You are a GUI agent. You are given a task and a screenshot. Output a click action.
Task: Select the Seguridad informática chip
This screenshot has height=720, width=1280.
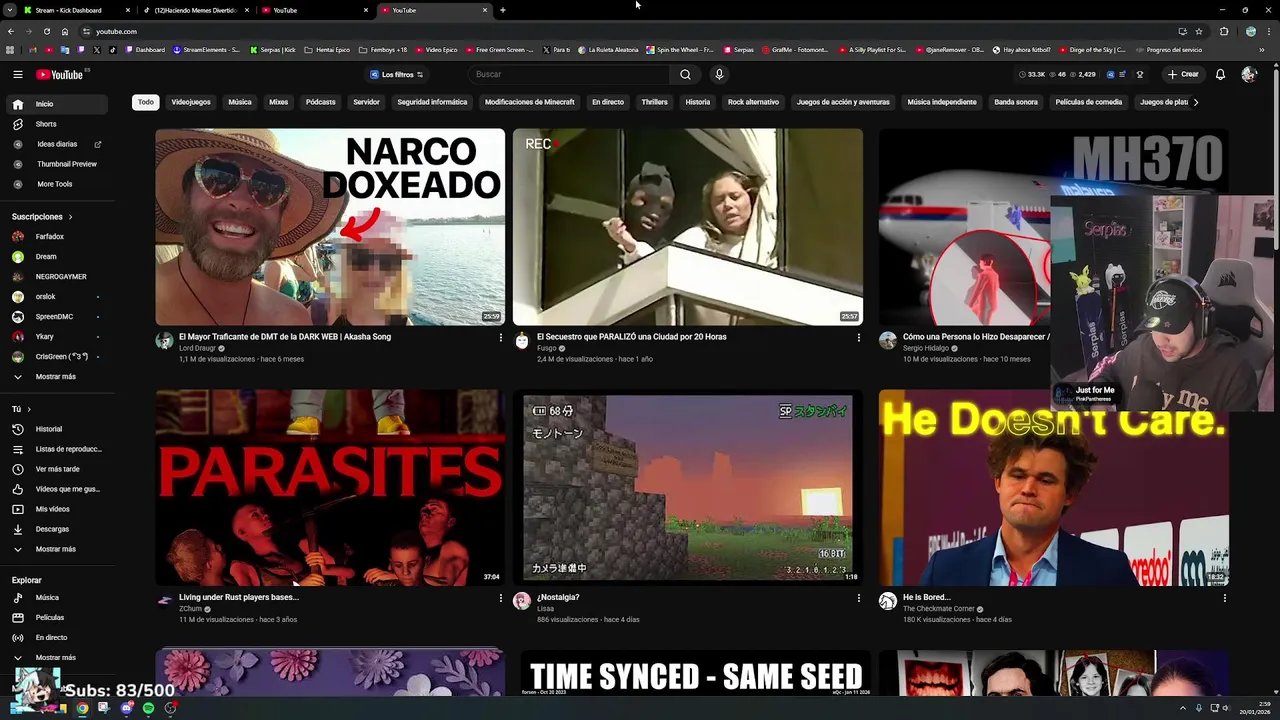click(x=432, y=102)
